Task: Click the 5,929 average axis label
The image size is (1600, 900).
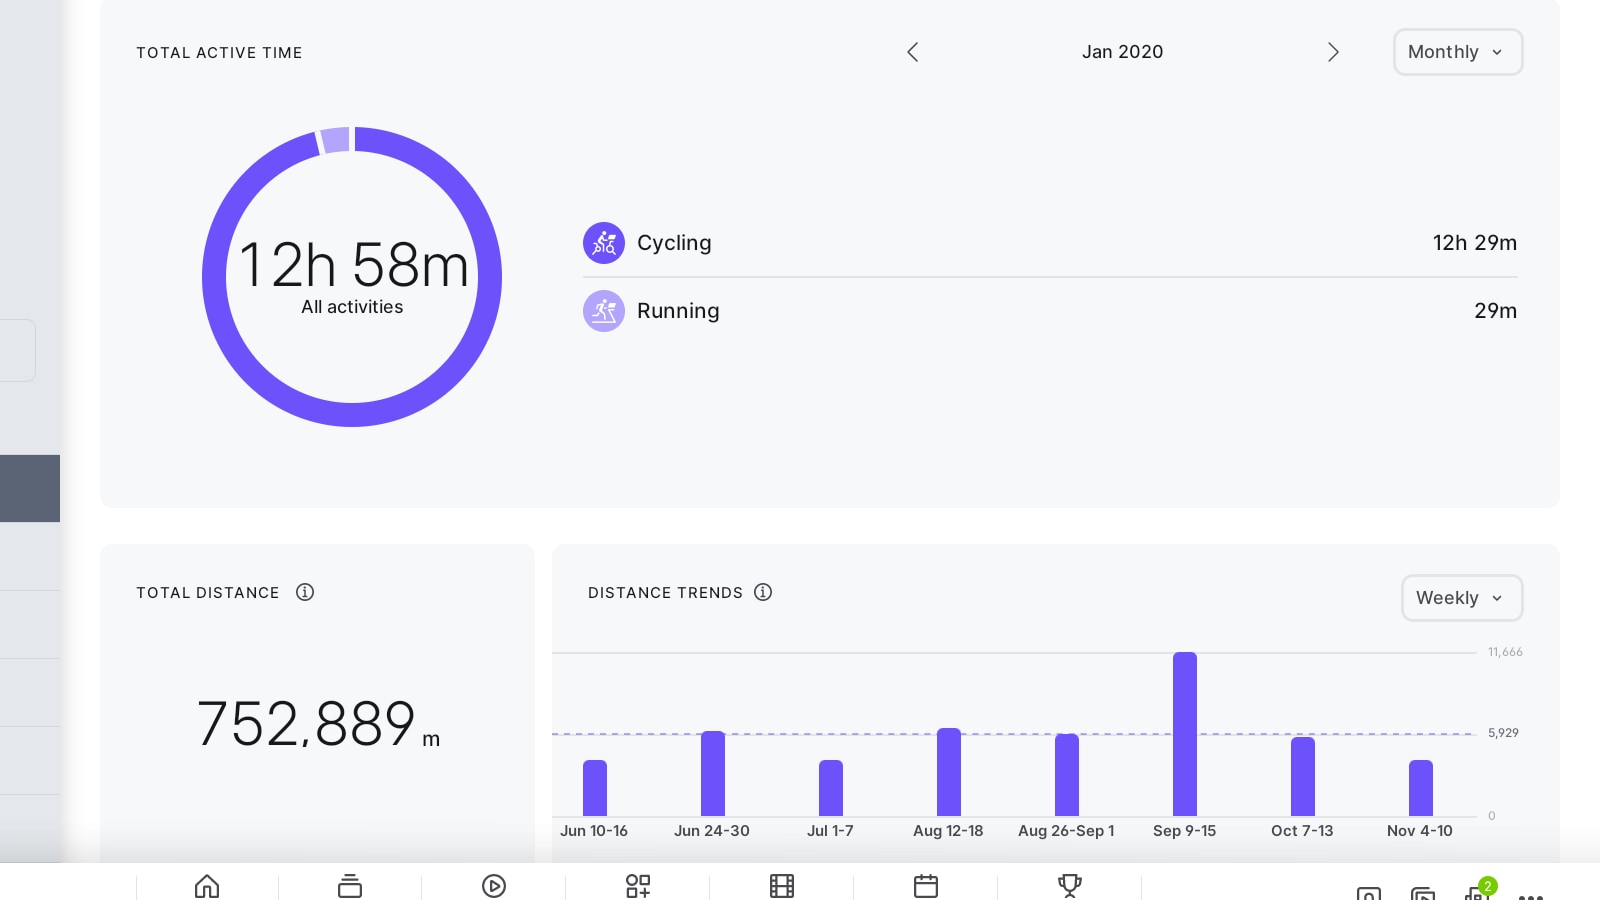Action: click(x=1503, y=733)
